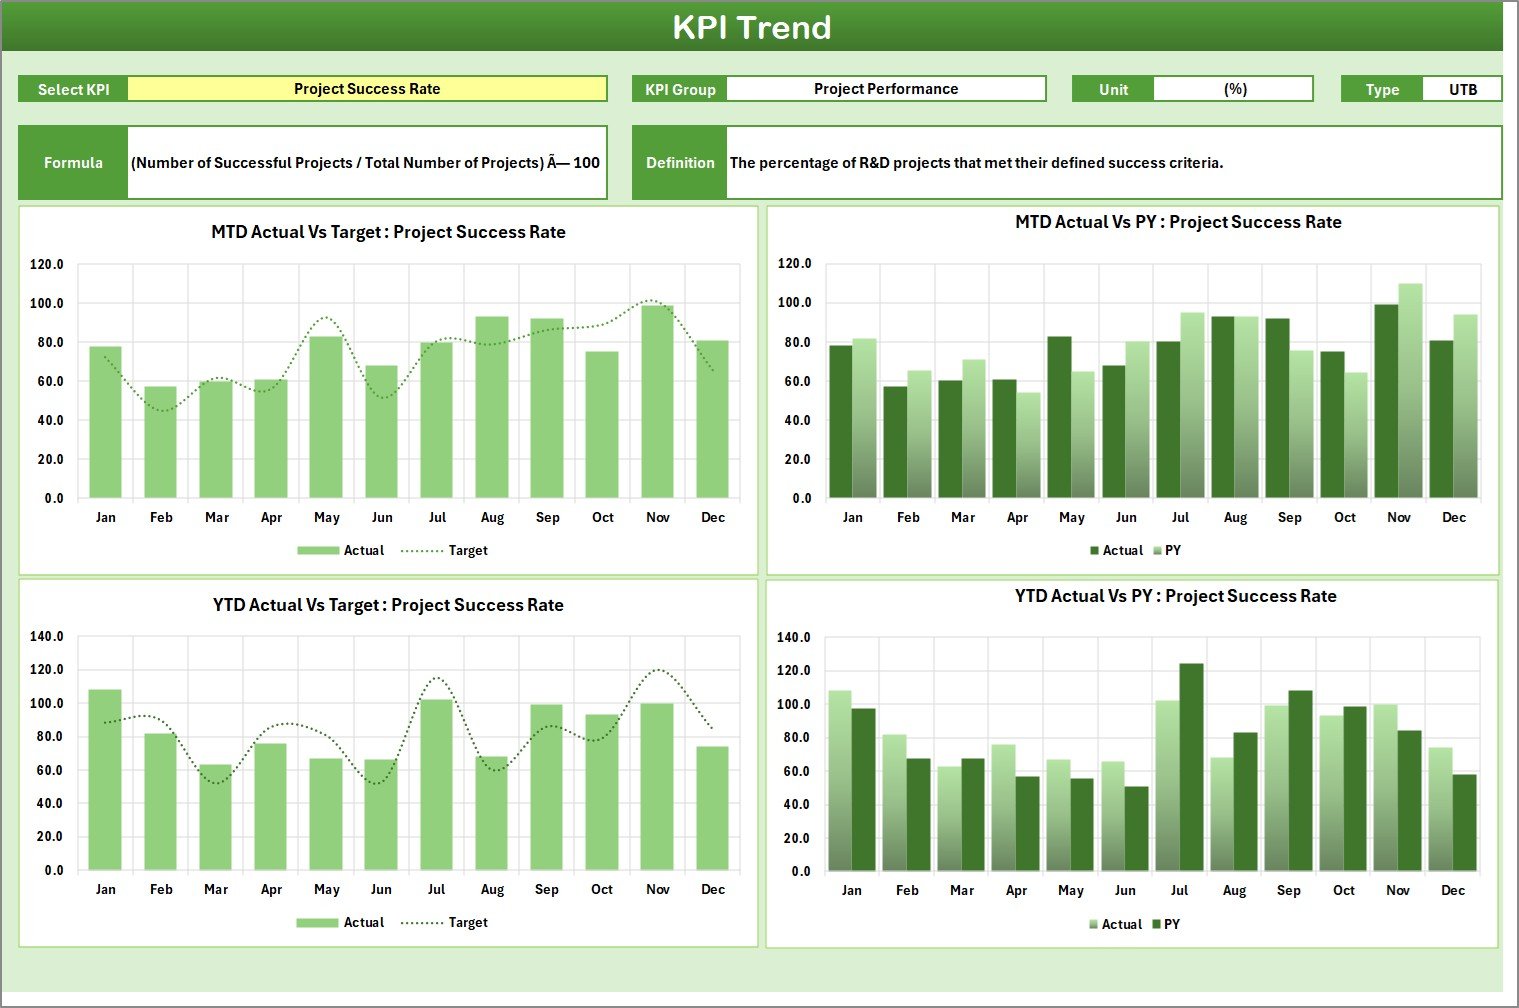Image resolution: width=1519 pixels, height=1008 pixels.
Task: Select the MTD Actual Vs PY chart title
Action: [x=1178, y=222]
